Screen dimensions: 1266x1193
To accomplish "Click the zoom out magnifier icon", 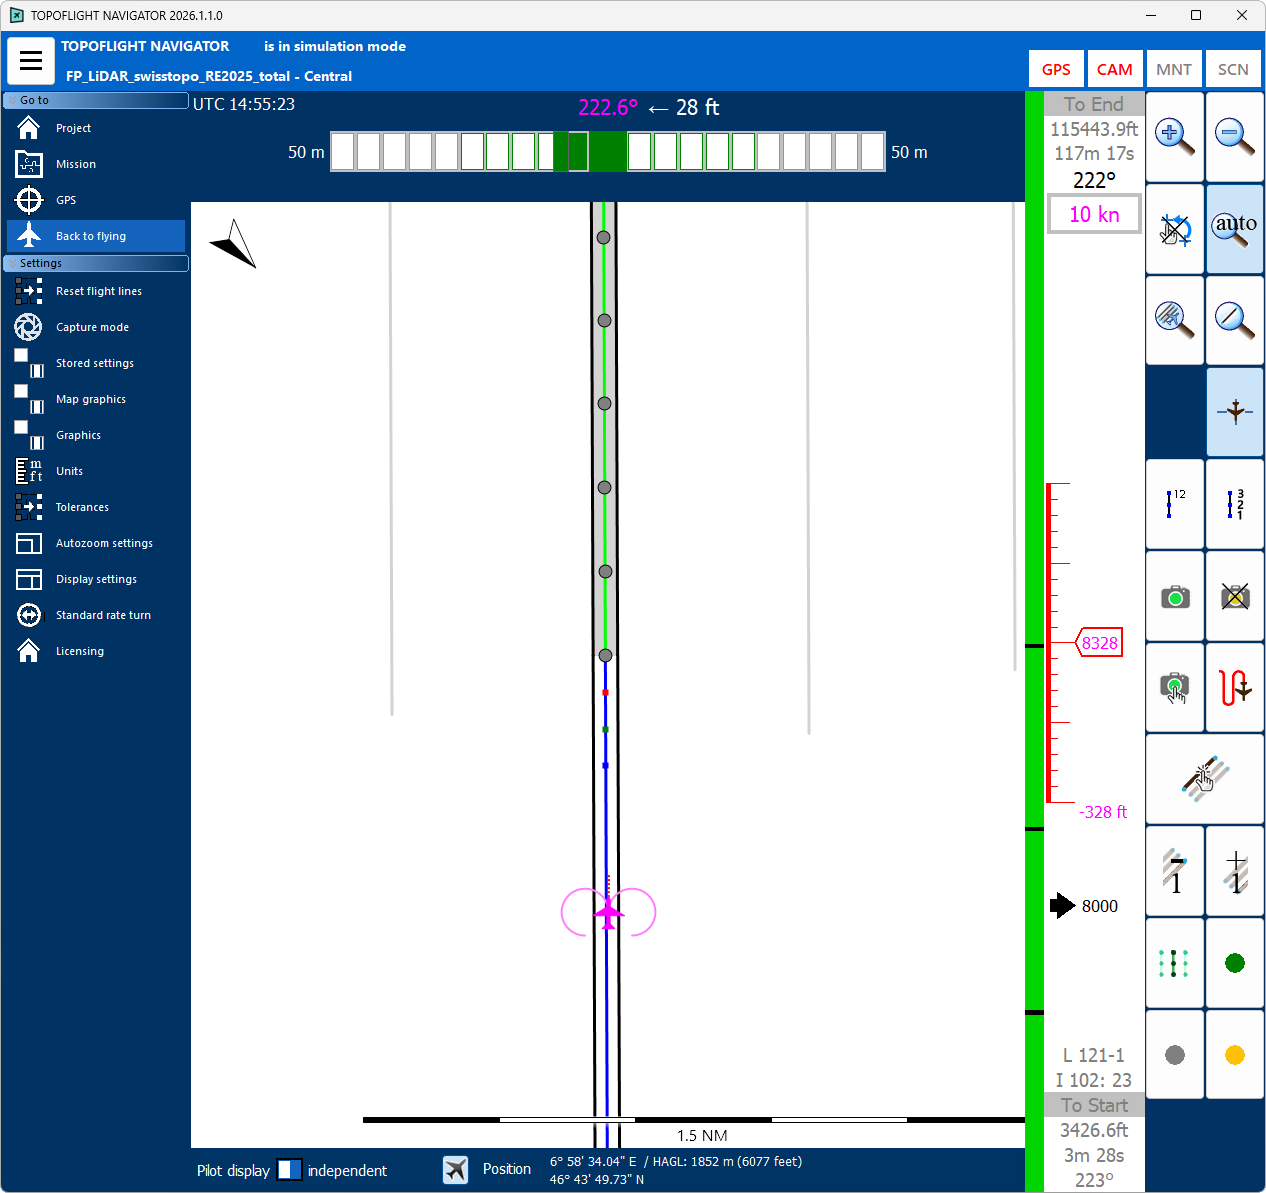I will pyautogui.click(x=1235, y=137).
